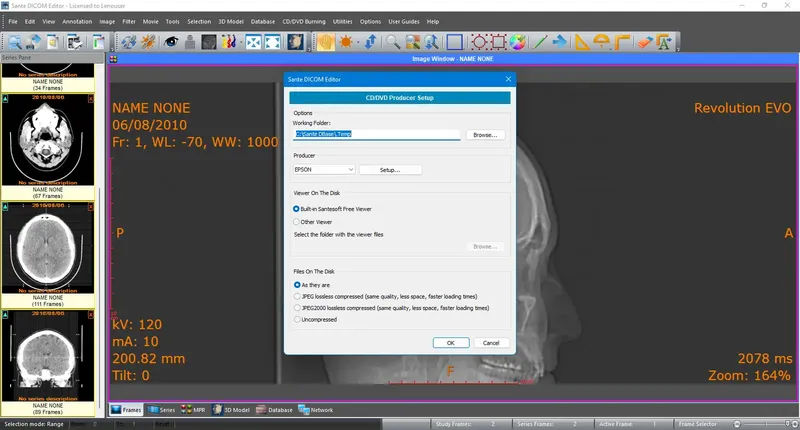Select the orange protractor tool
The width and height of the screenshot is (800, 430).
(x=602, y=42)
